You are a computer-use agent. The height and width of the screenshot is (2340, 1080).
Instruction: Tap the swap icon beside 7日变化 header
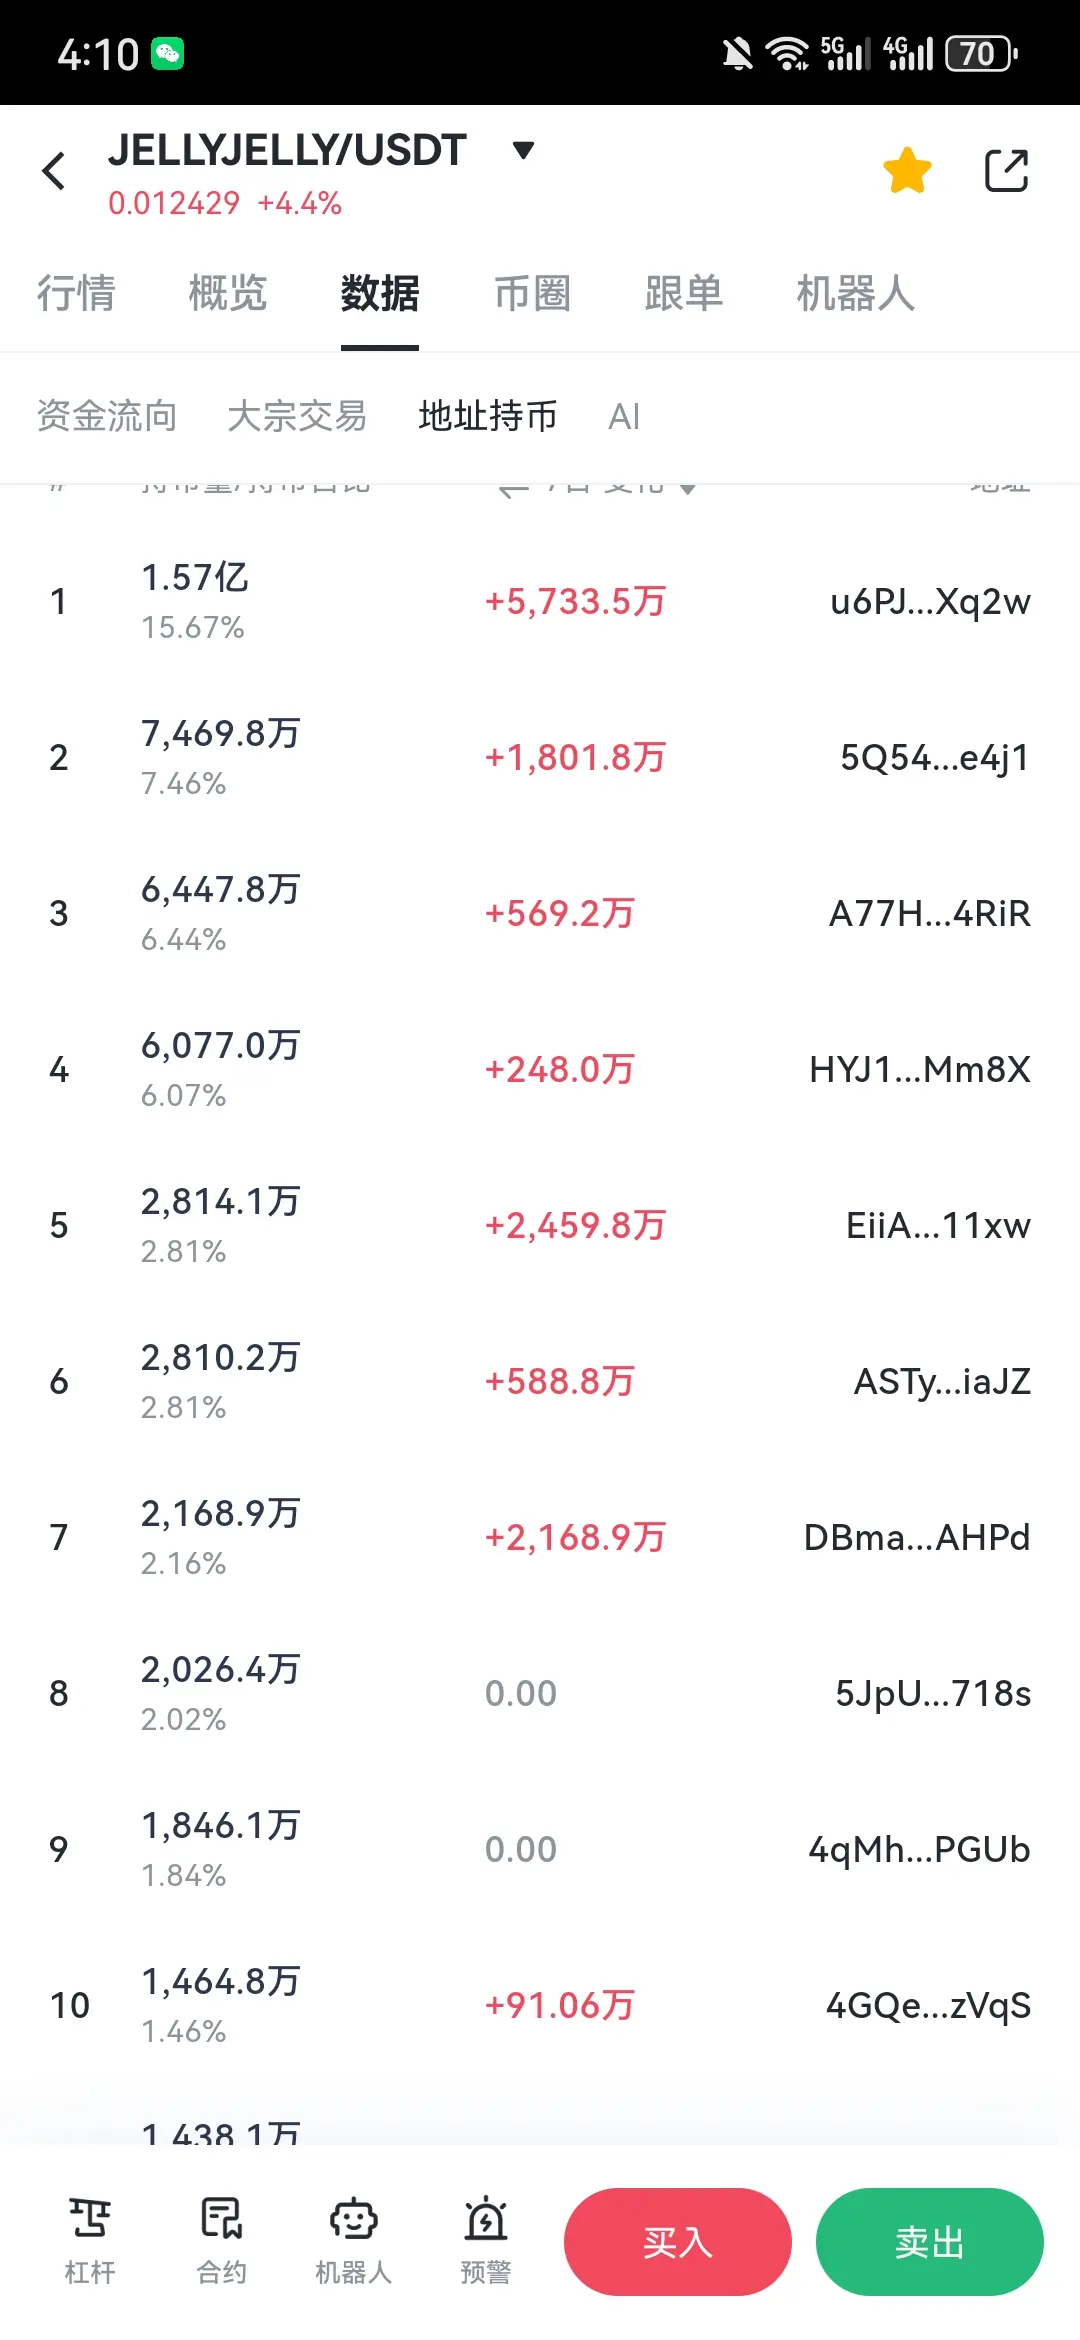tap(513, 489)
